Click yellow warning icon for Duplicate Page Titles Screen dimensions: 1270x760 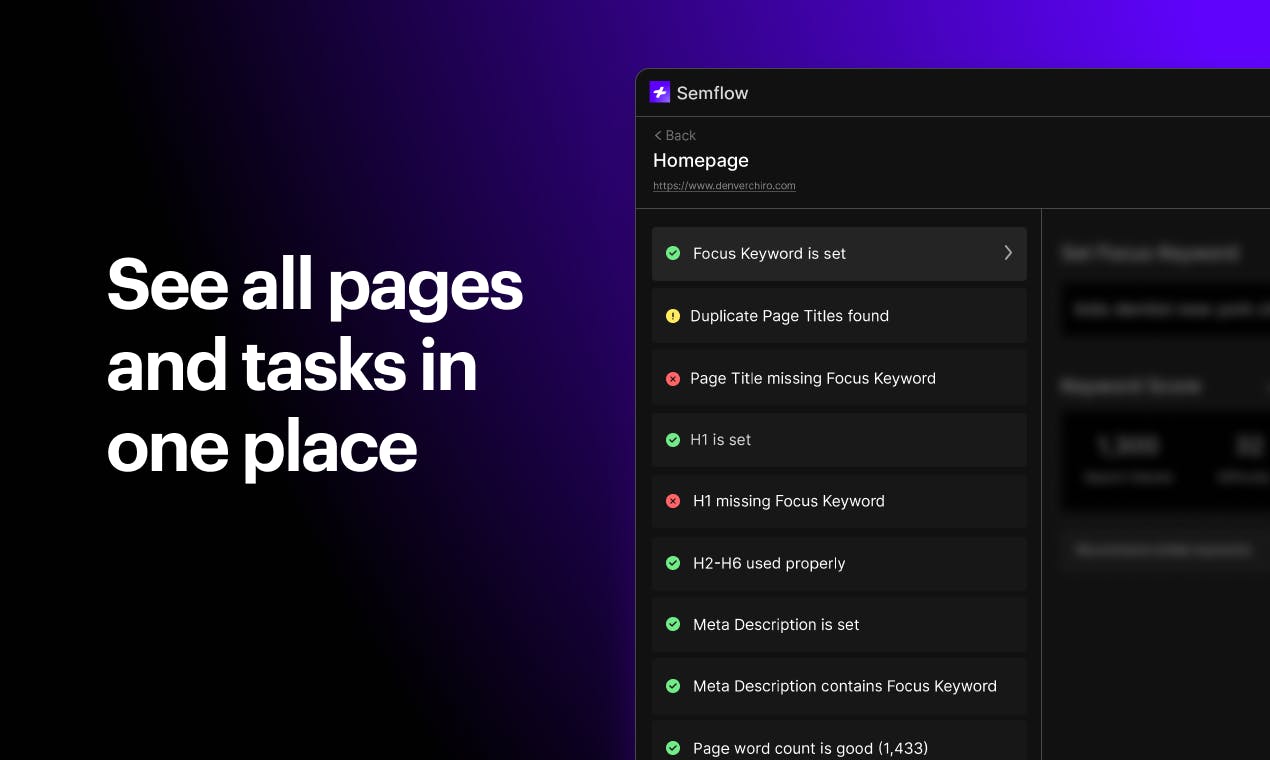[x=673, y=316]
